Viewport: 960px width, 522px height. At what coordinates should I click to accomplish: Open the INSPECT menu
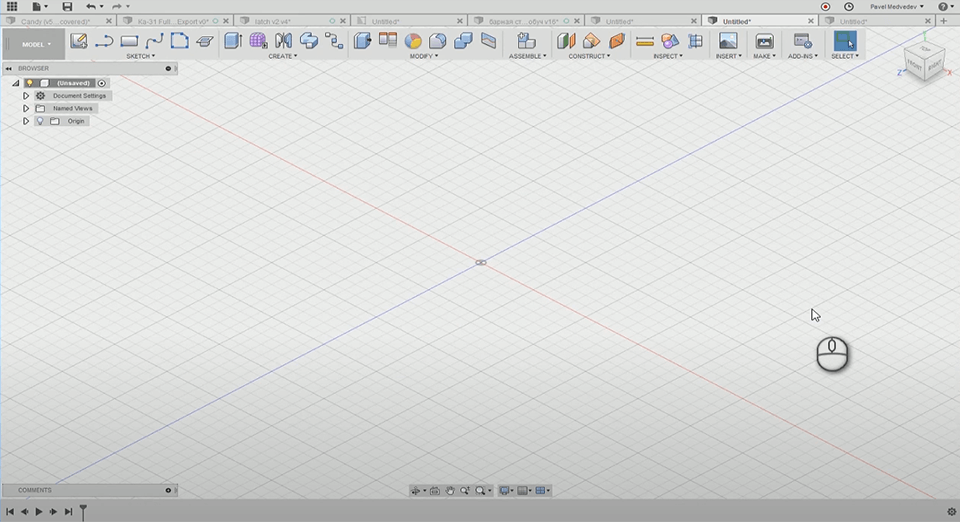[667, 56]
